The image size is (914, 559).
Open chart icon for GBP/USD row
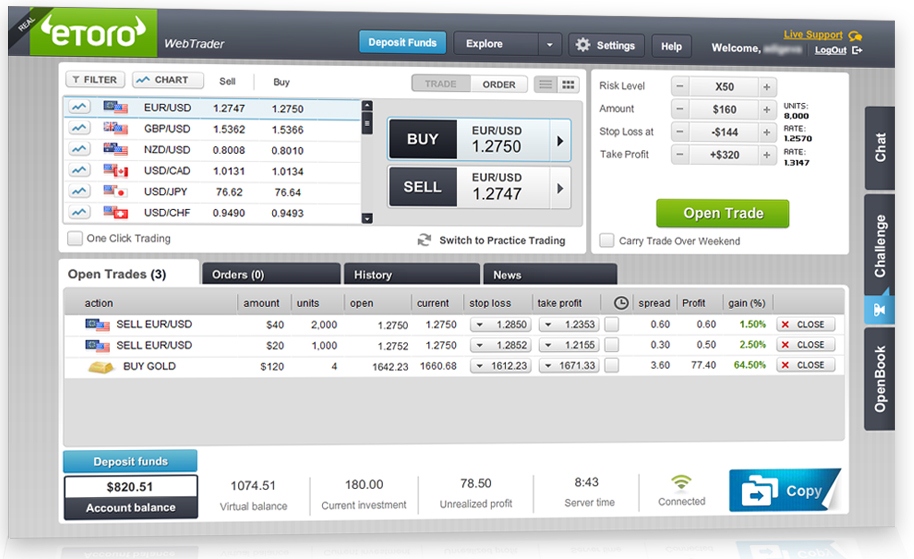(79, 128)
